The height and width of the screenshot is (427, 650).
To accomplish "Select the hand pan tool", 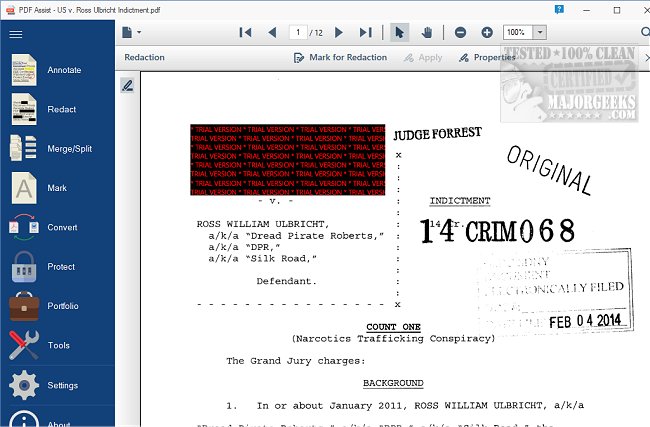I will 427,32.
